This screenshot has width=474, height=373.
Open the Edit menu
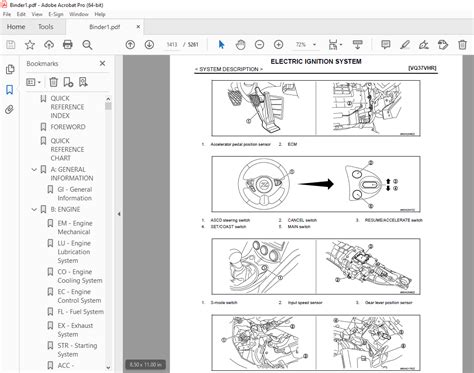[x=21, y=14]
